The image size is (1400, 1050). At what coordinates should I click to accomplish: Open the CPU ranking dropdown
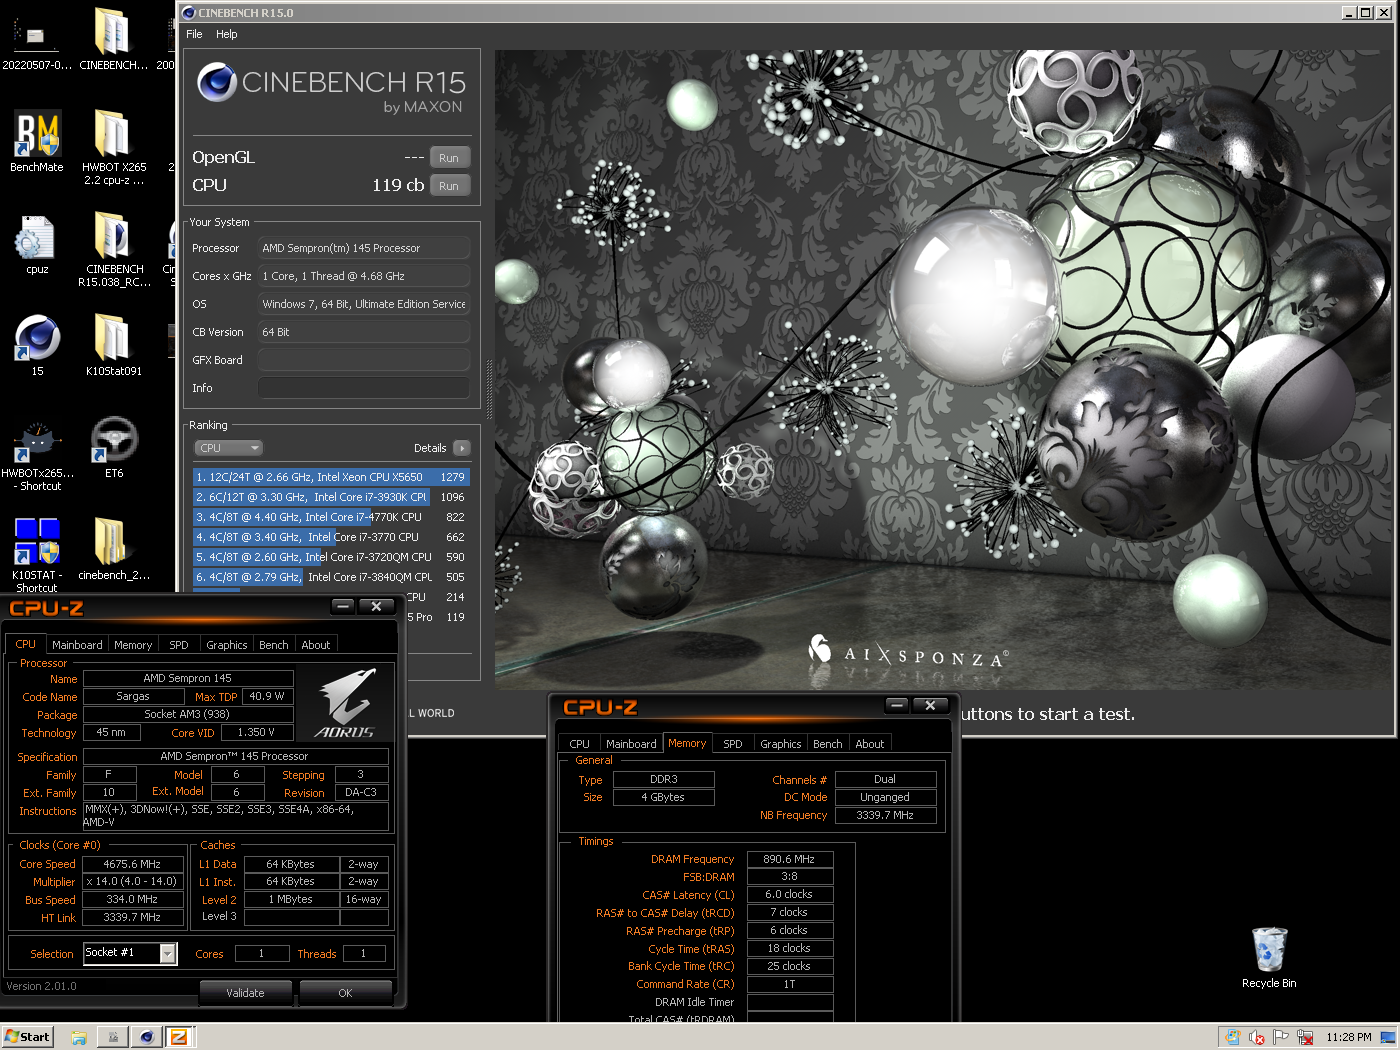228,448
